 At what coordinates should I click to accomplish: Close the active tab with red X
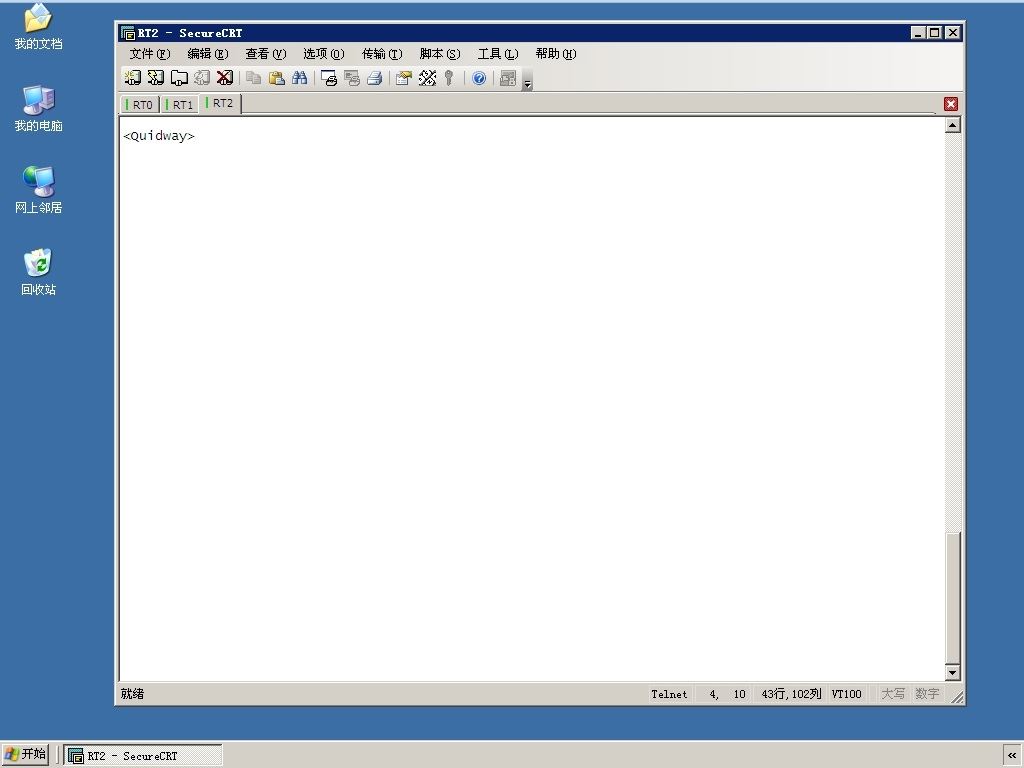[951, 104]
